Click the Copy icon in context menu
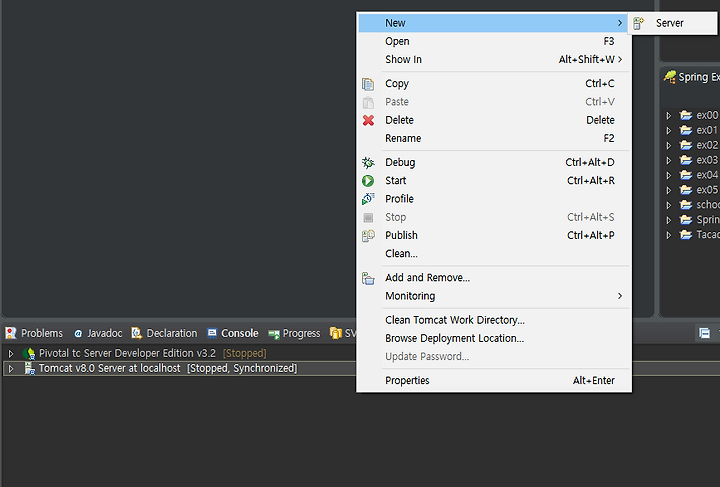The image size is (720, 487). [x=368, y=84]
